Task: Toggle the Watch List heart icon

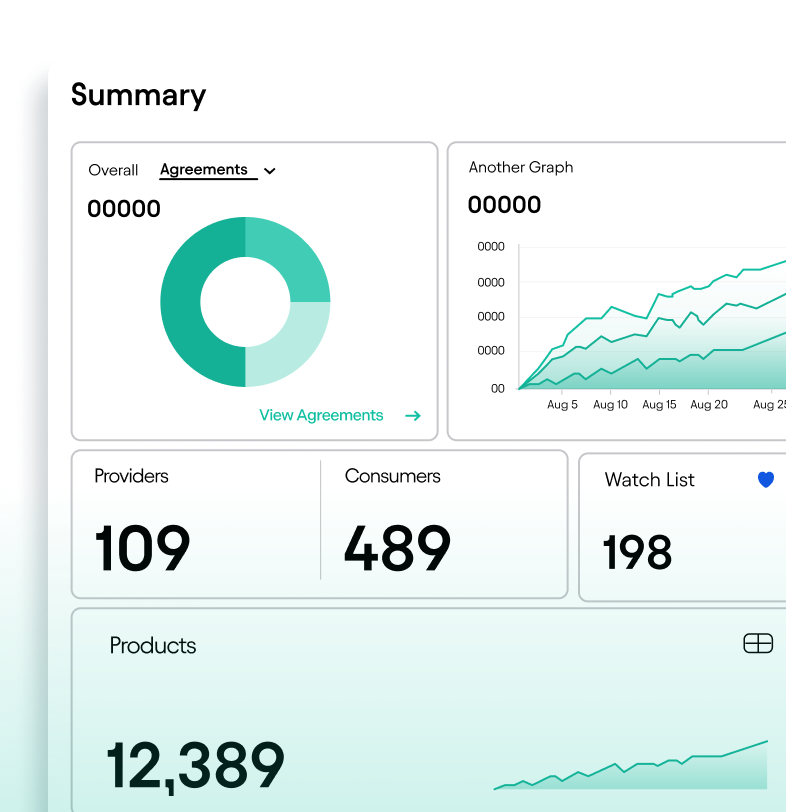Action: pyautogui.click(x=766, y=480)
